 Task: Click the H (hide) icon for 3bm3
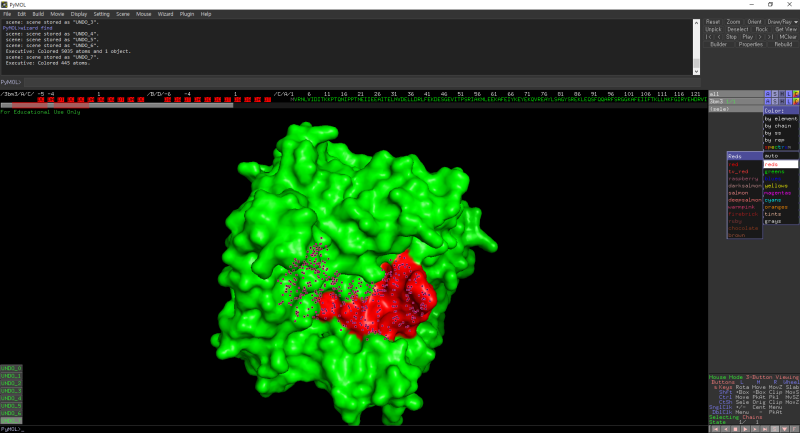(782, 101)
